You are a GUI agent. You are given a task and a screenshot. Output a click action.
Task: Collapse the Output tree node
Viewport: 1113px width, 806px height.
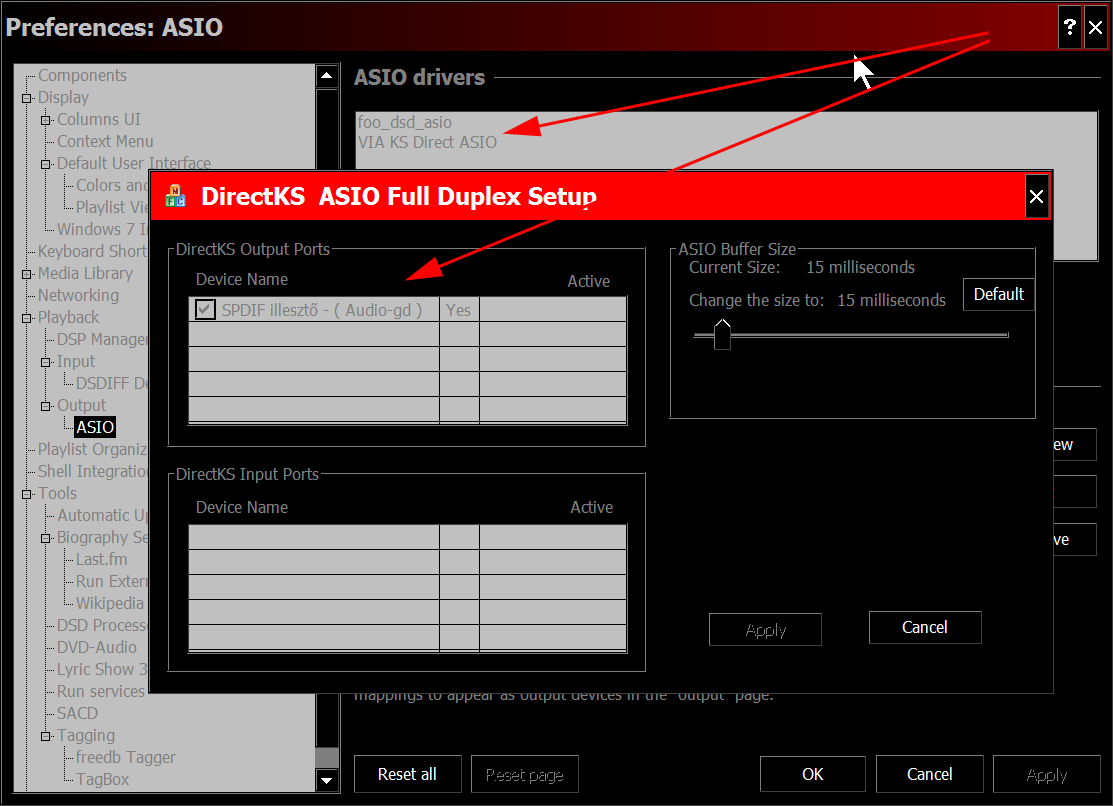[x=46, y=406]
